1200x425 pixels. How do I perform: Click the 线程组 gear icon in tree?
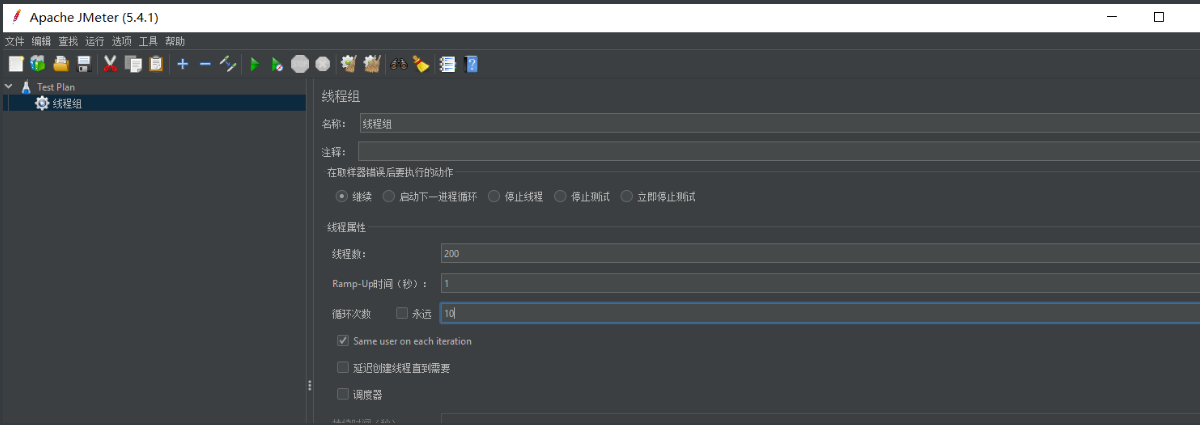pos(42,103)
